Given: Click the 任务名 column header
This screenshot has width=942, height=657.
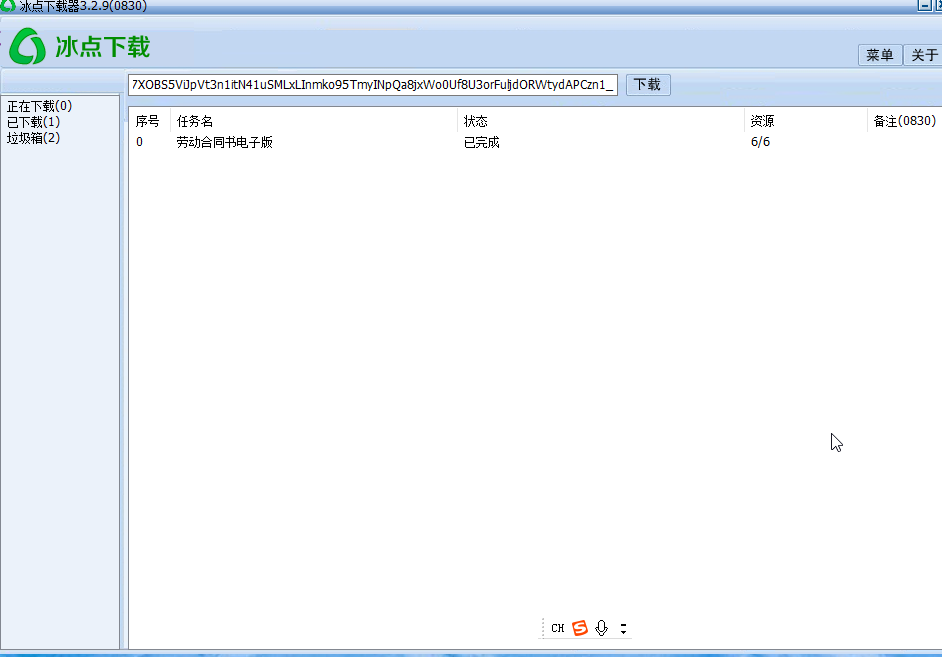Looking at the screenshot, I should (314, 121).
